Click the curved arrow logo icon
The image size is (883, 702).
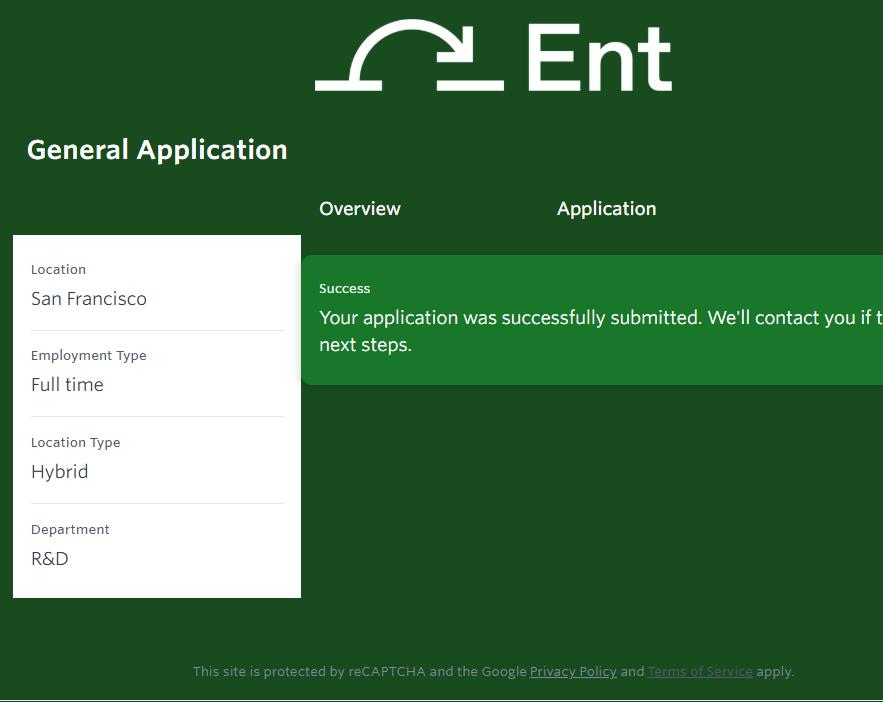[x=409, y=56]
